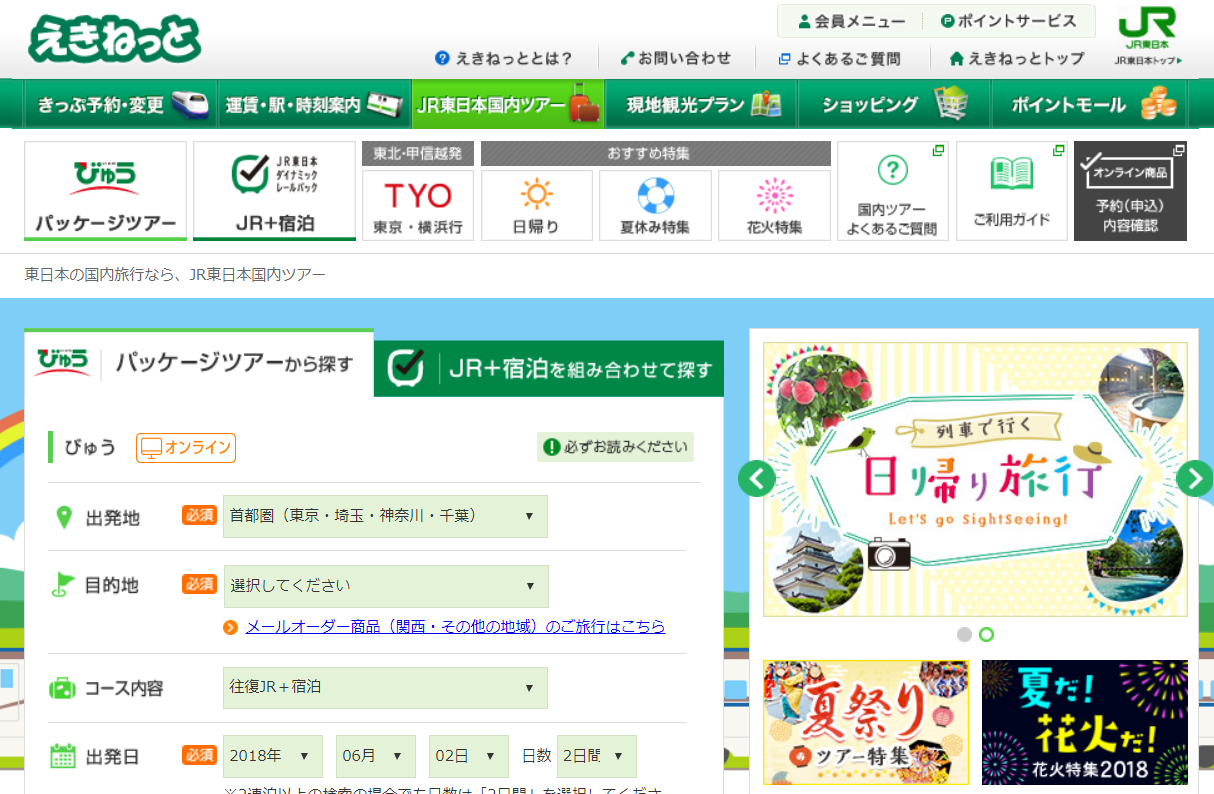The height and width of the screenshot is (794, 1214).
Task: Click the 日帰り旅行 carousel banner
Action: pos(975,480)
